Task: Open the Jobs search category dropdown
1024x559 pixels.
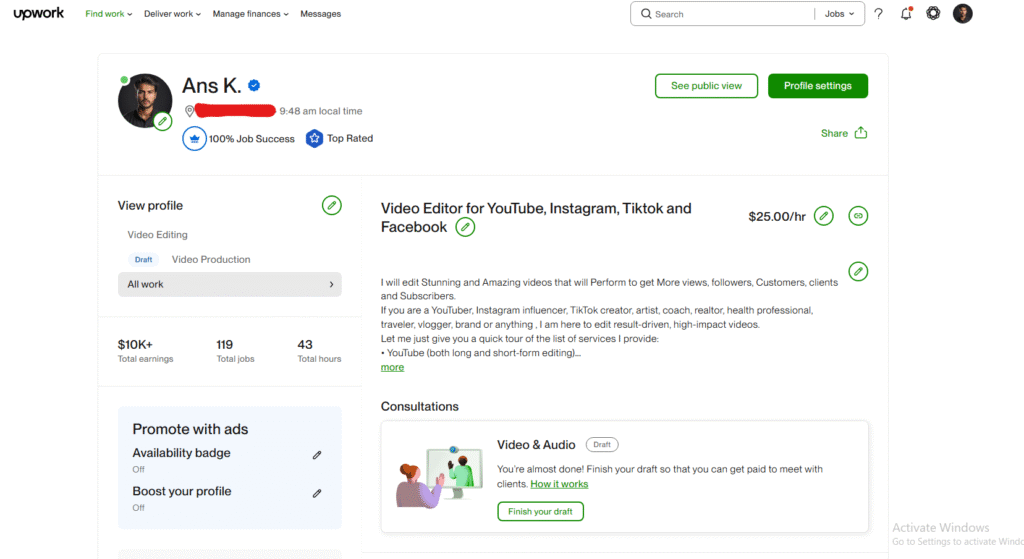Action: [839, 14]
